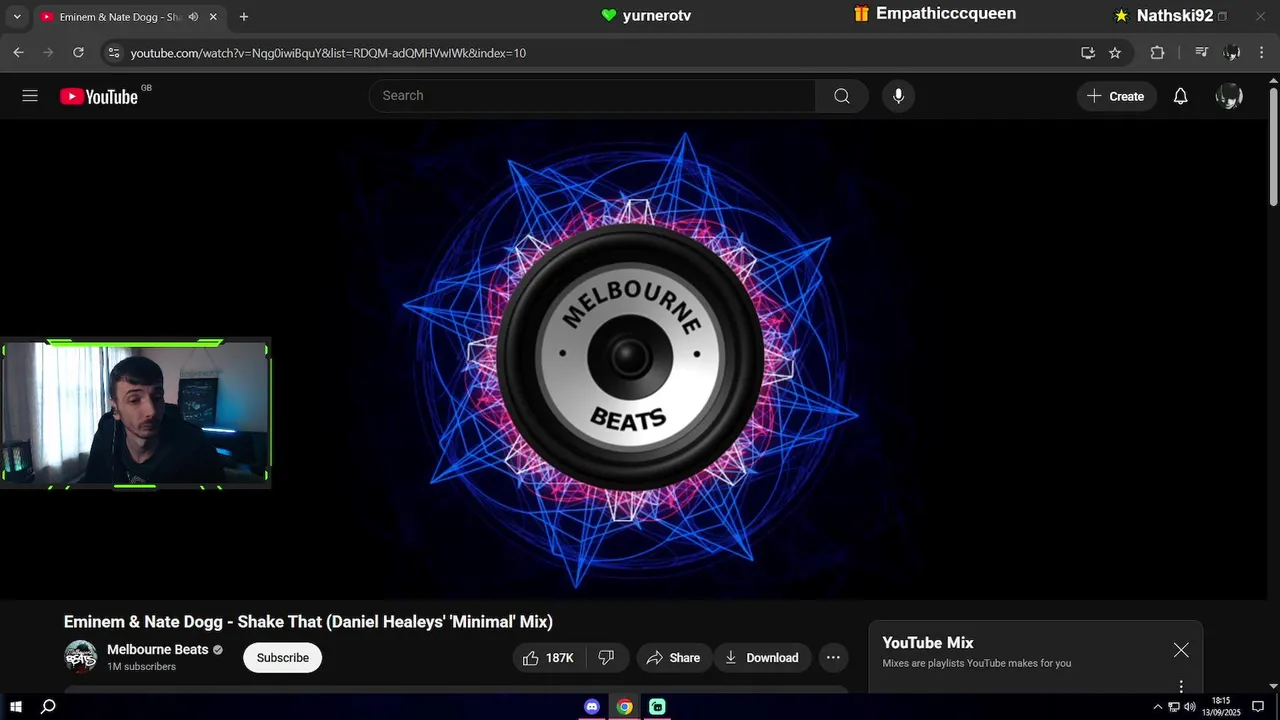
Task: Install app icon in address bar
Action: (x=1088, y=53)
